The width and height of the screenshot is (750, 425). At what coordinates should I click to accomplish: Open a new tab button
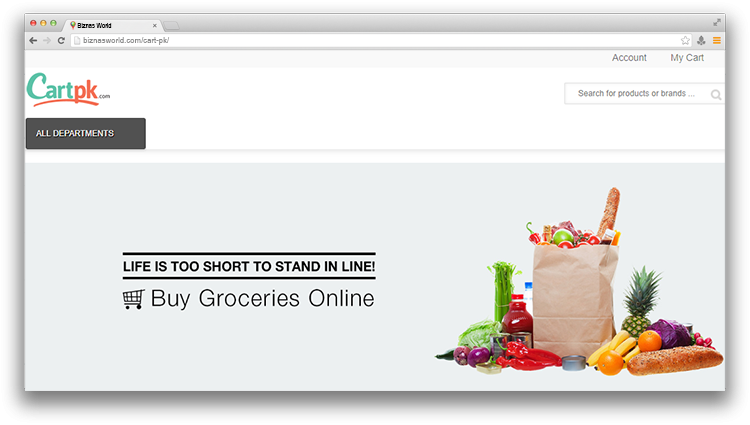coord(171,25)
